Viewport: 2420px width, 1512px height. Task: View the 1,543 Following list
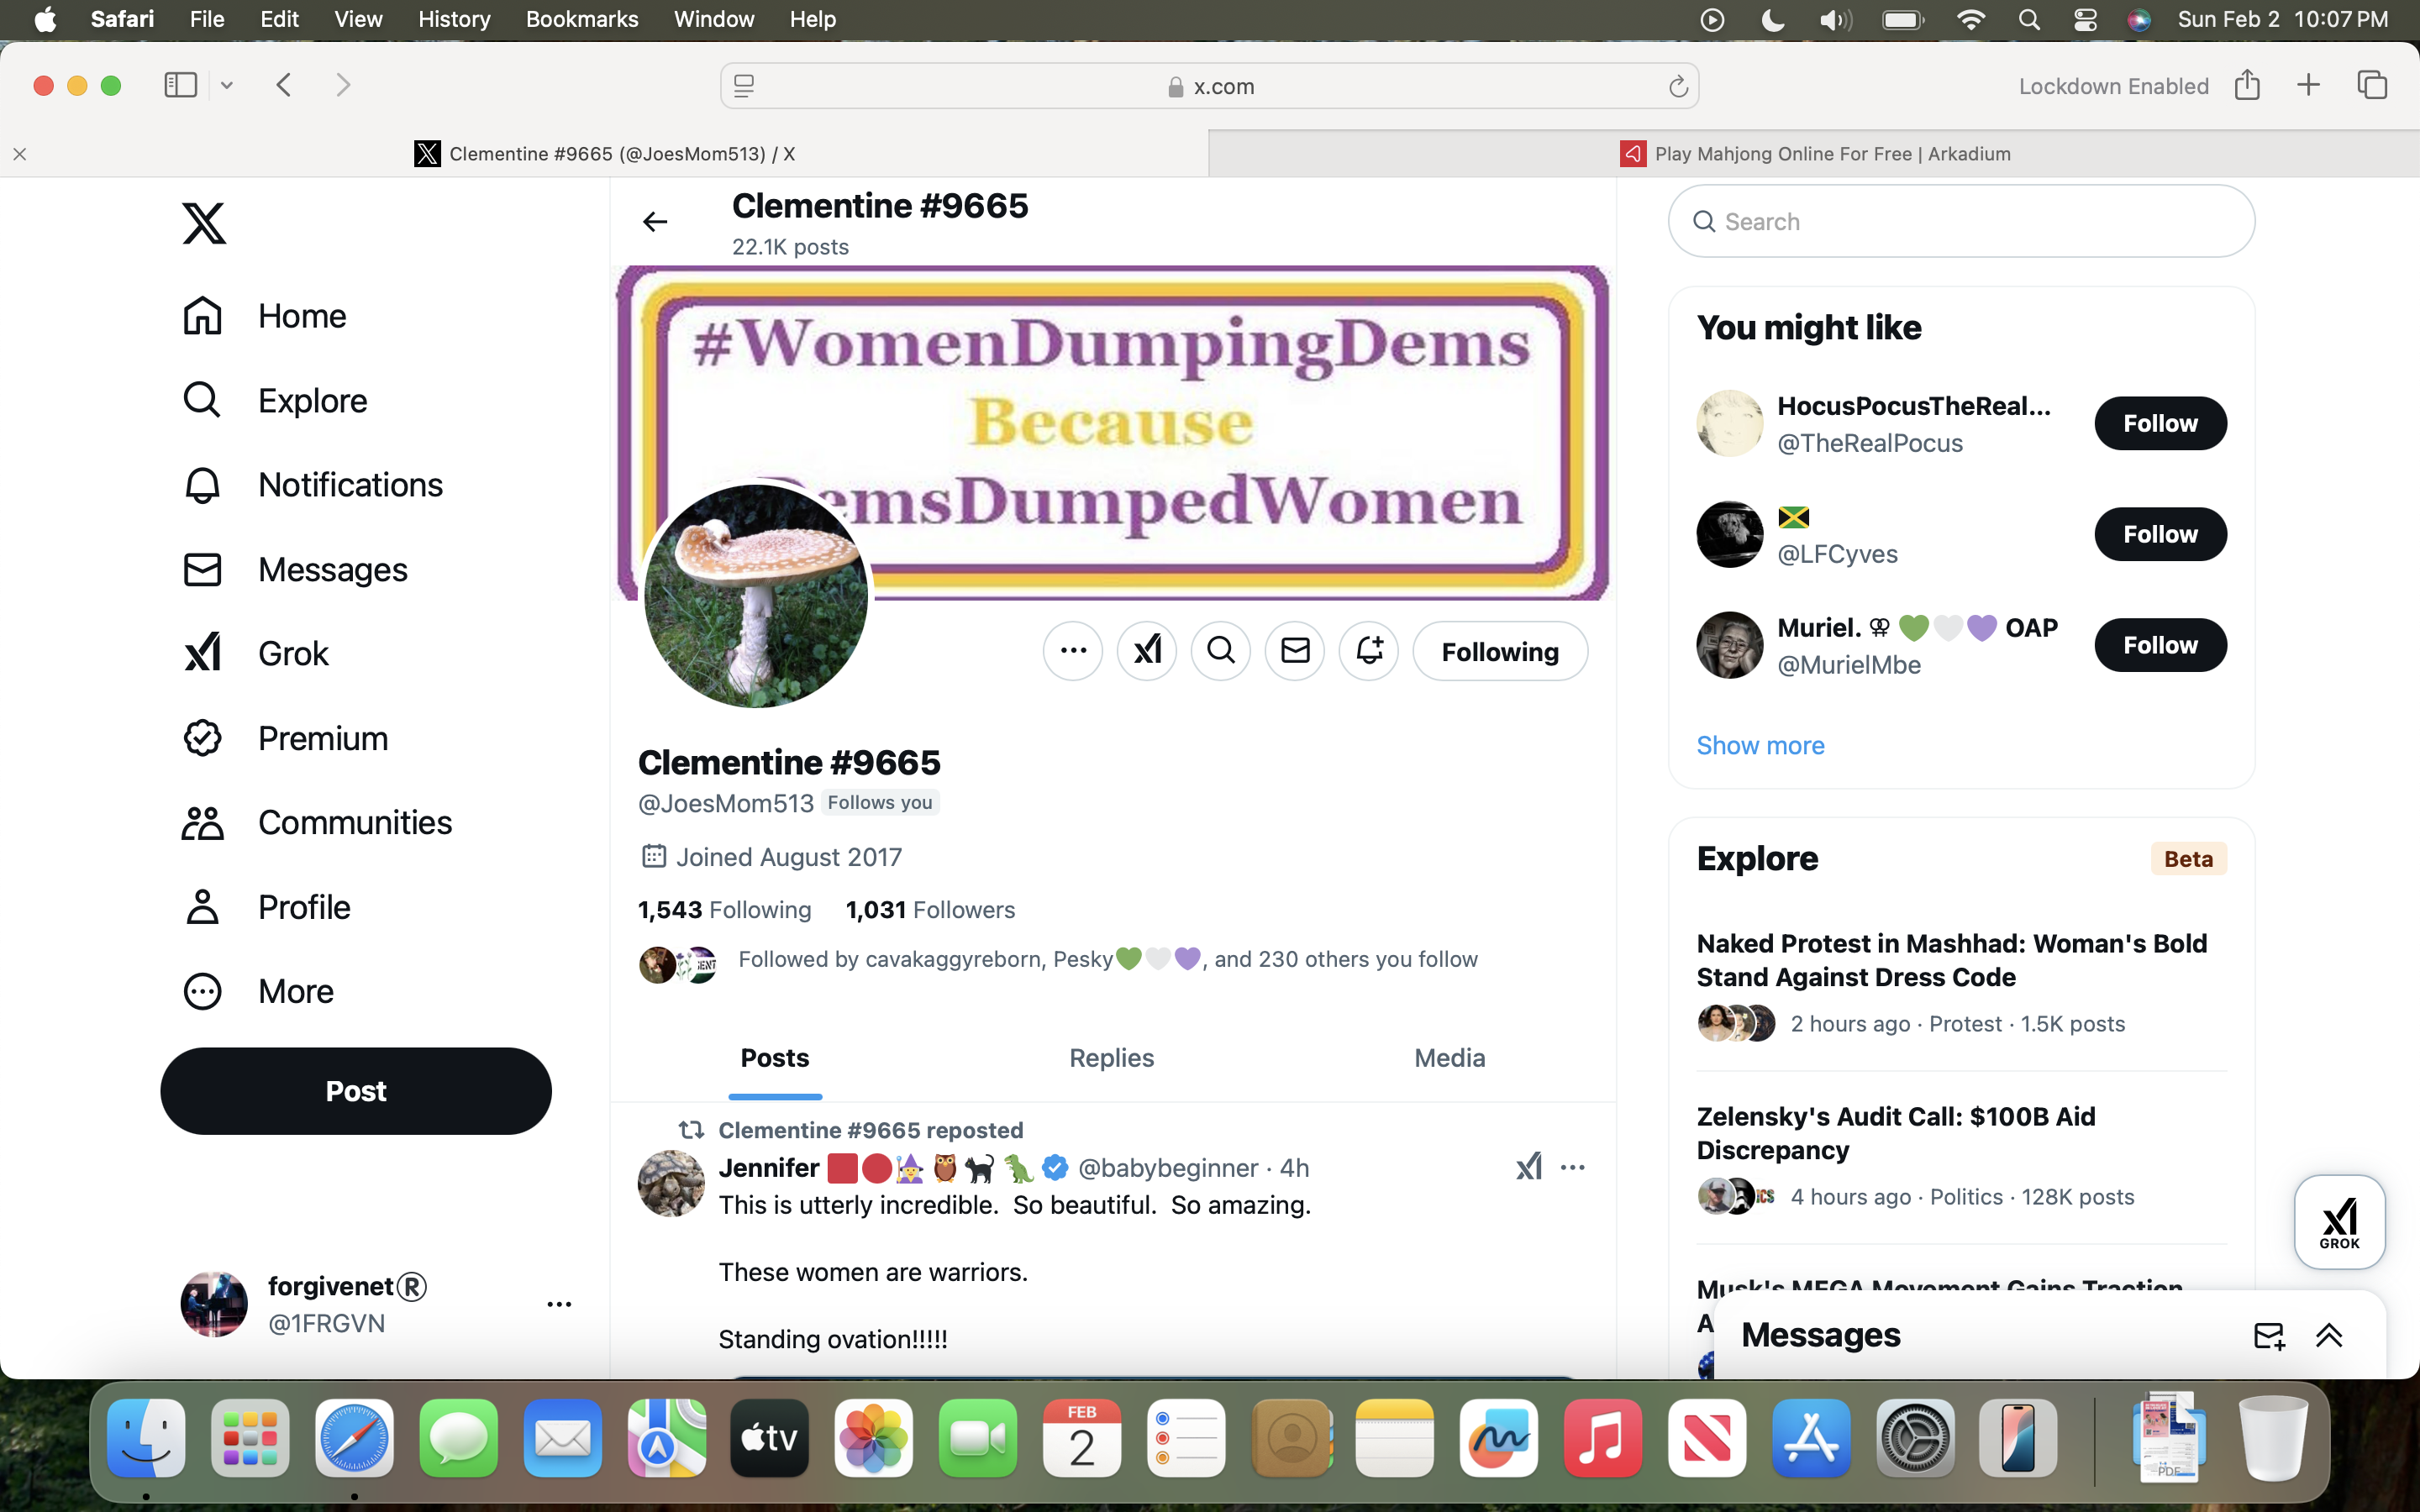click(724, 910)
